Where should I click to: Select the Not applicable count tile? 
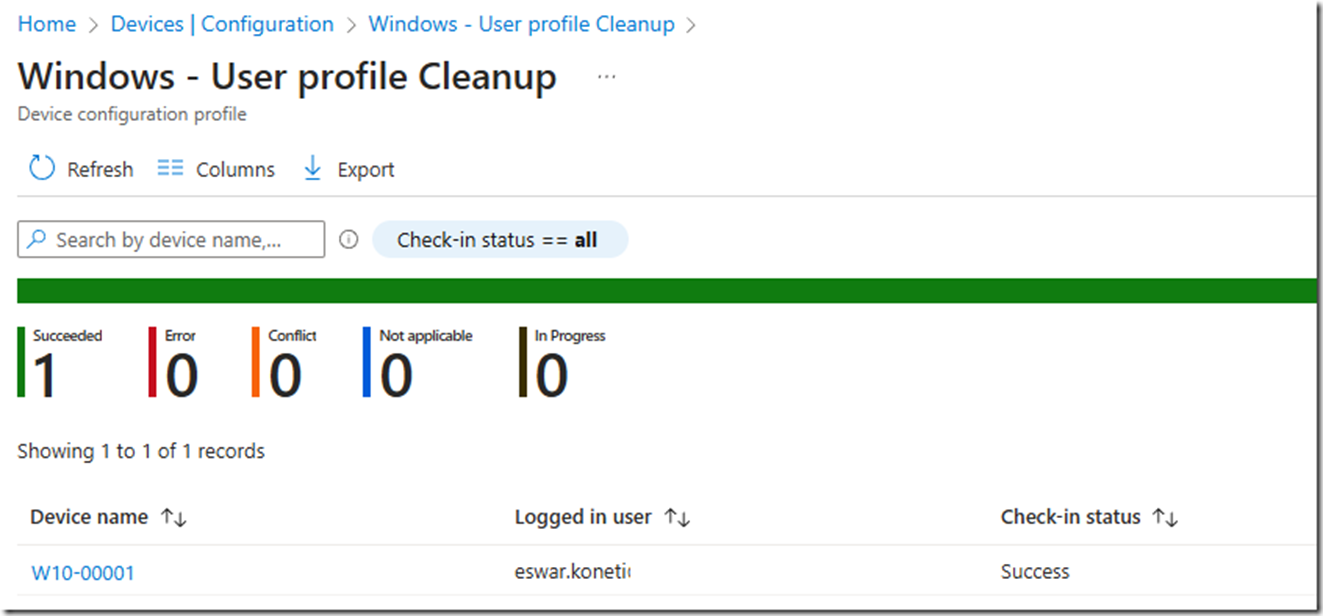coord(418,362)
